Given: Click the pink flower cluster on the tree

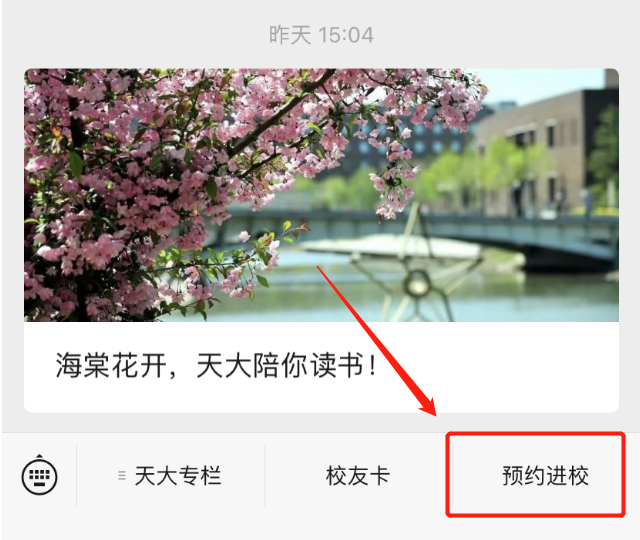Looking at the screenshot, I should (x=163, y=163).
